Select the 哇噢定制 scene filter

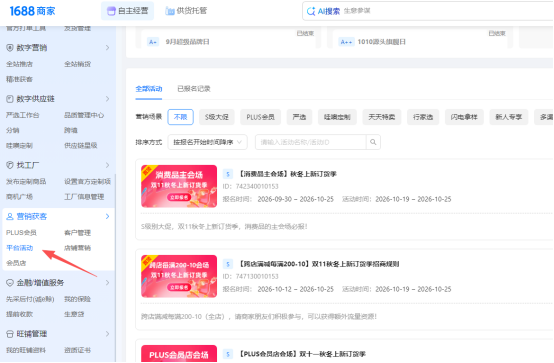337,117
